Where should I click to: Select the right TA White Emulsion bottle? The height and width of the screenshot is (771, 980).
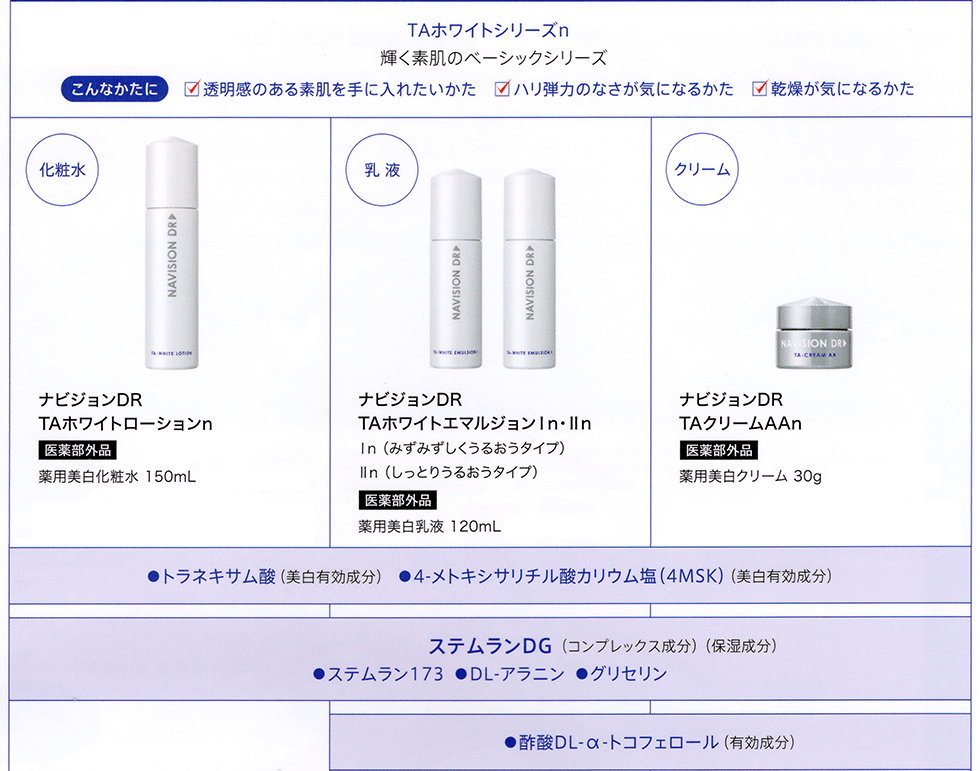[x=529, y=269]
